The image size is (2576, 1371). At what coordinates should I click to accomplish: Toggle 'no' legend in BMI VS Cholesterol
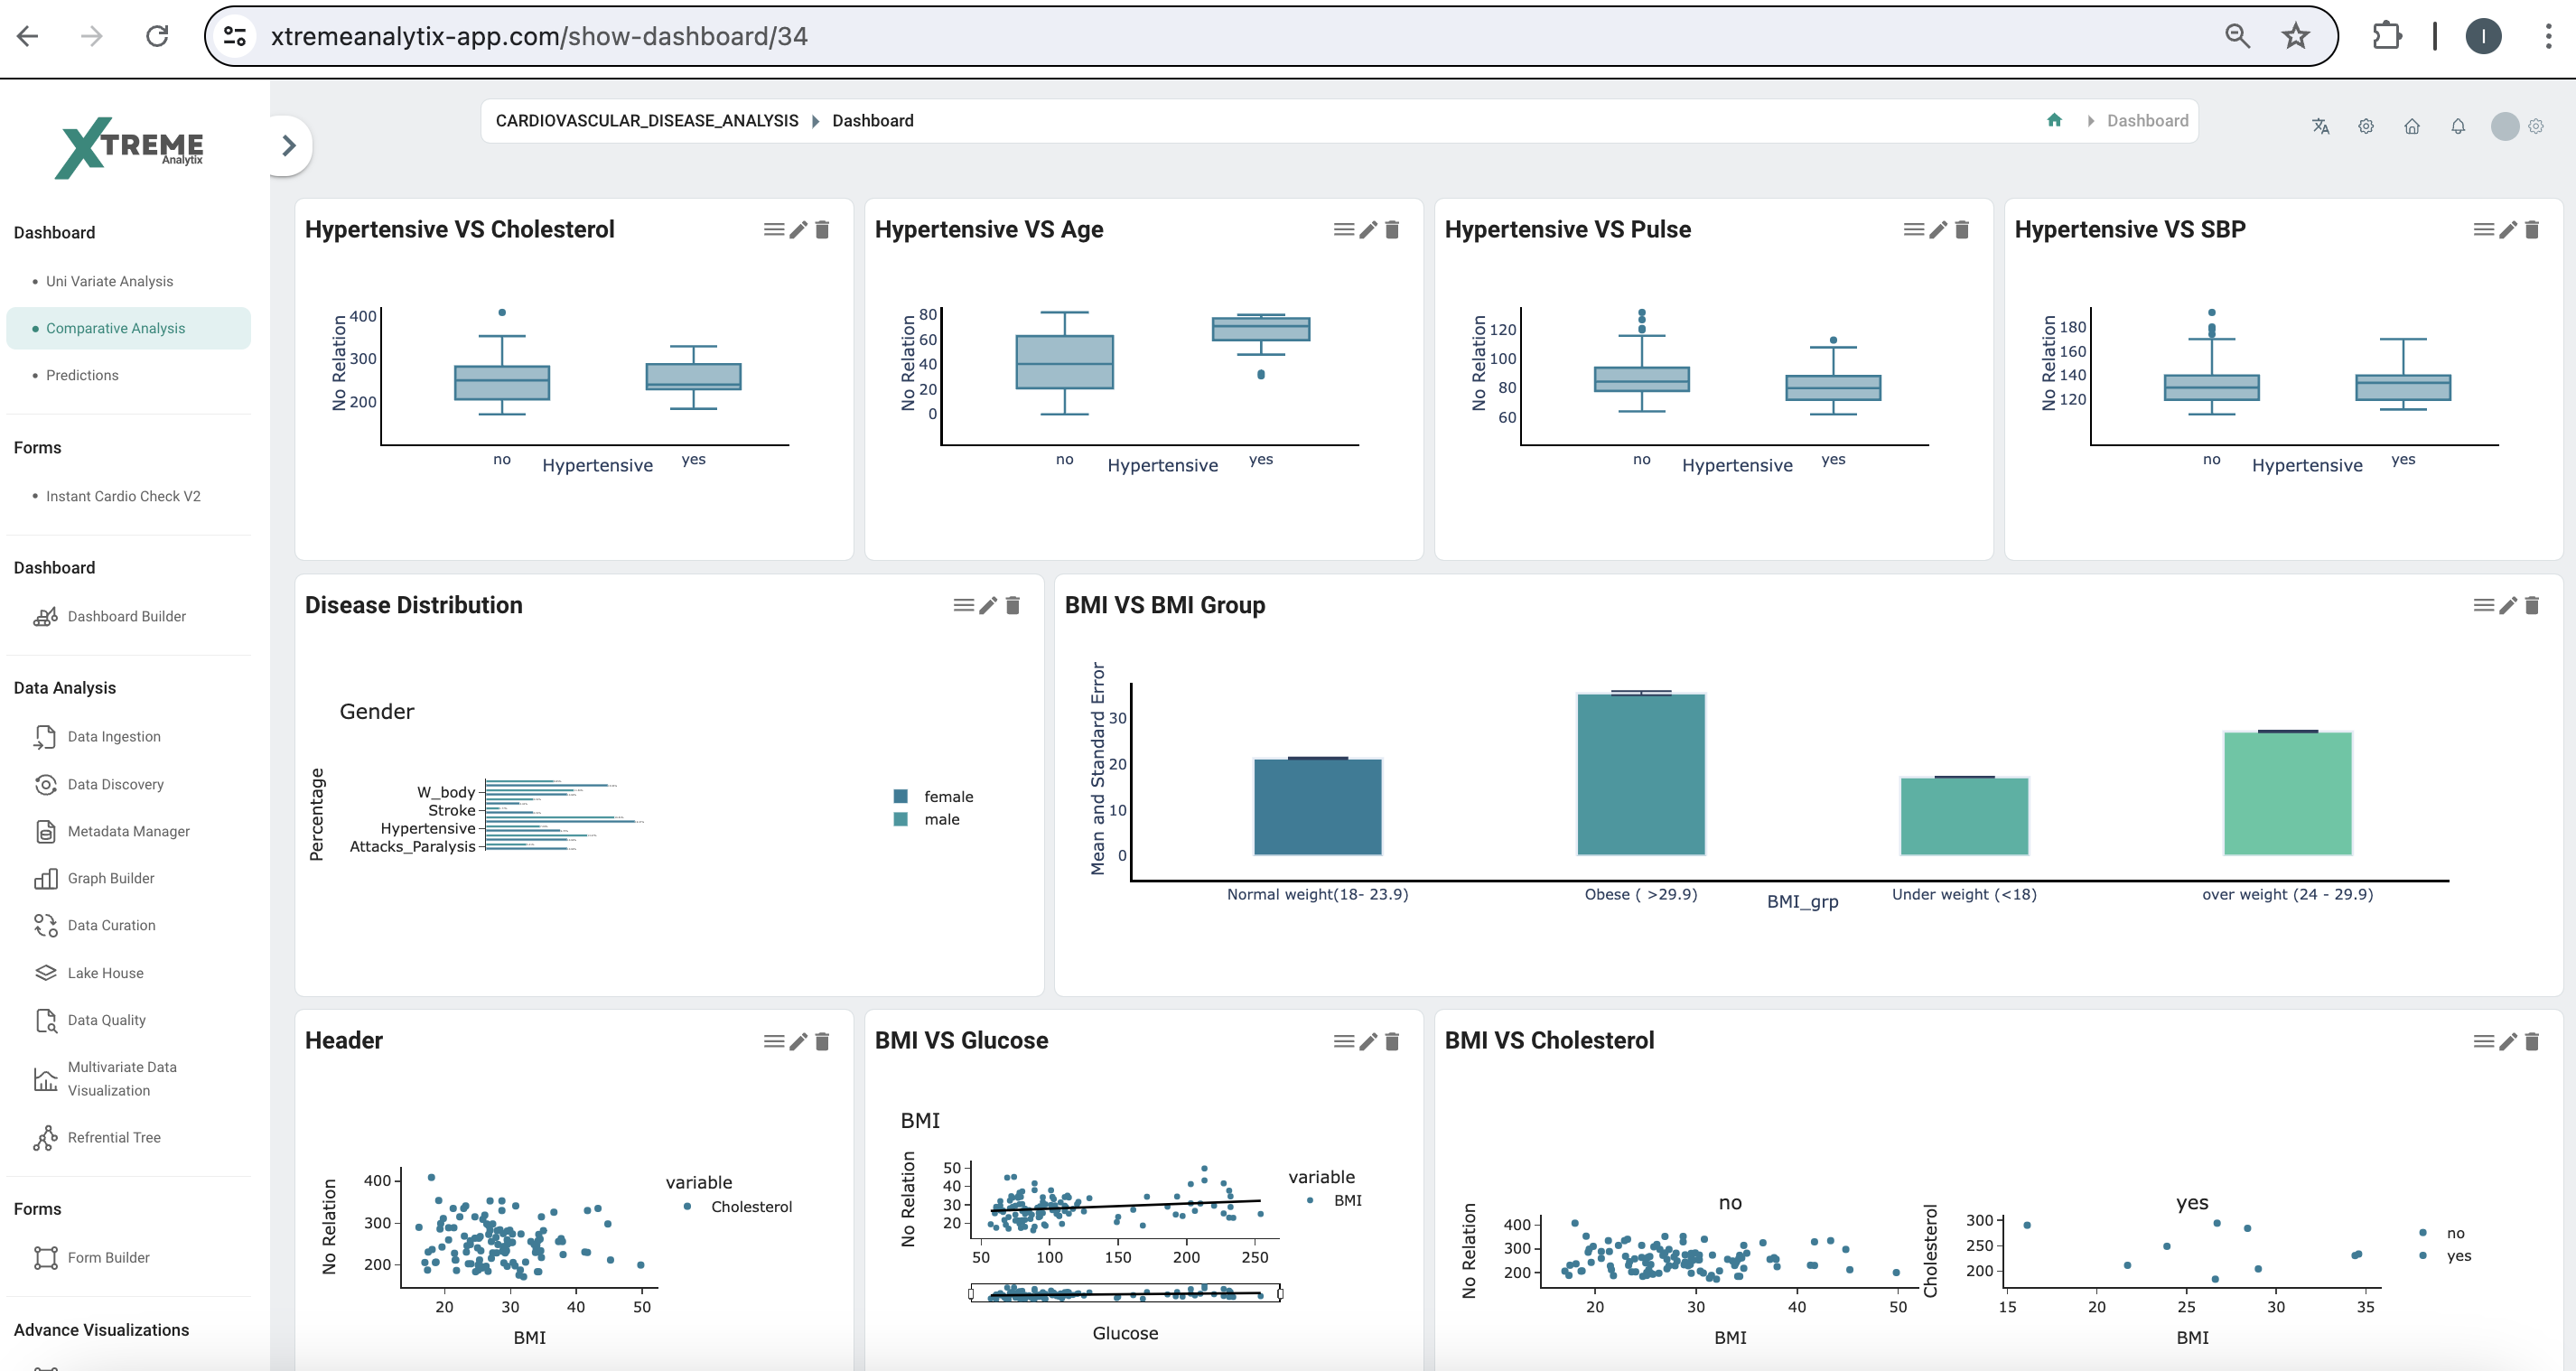click(x=2441, y=1233)
